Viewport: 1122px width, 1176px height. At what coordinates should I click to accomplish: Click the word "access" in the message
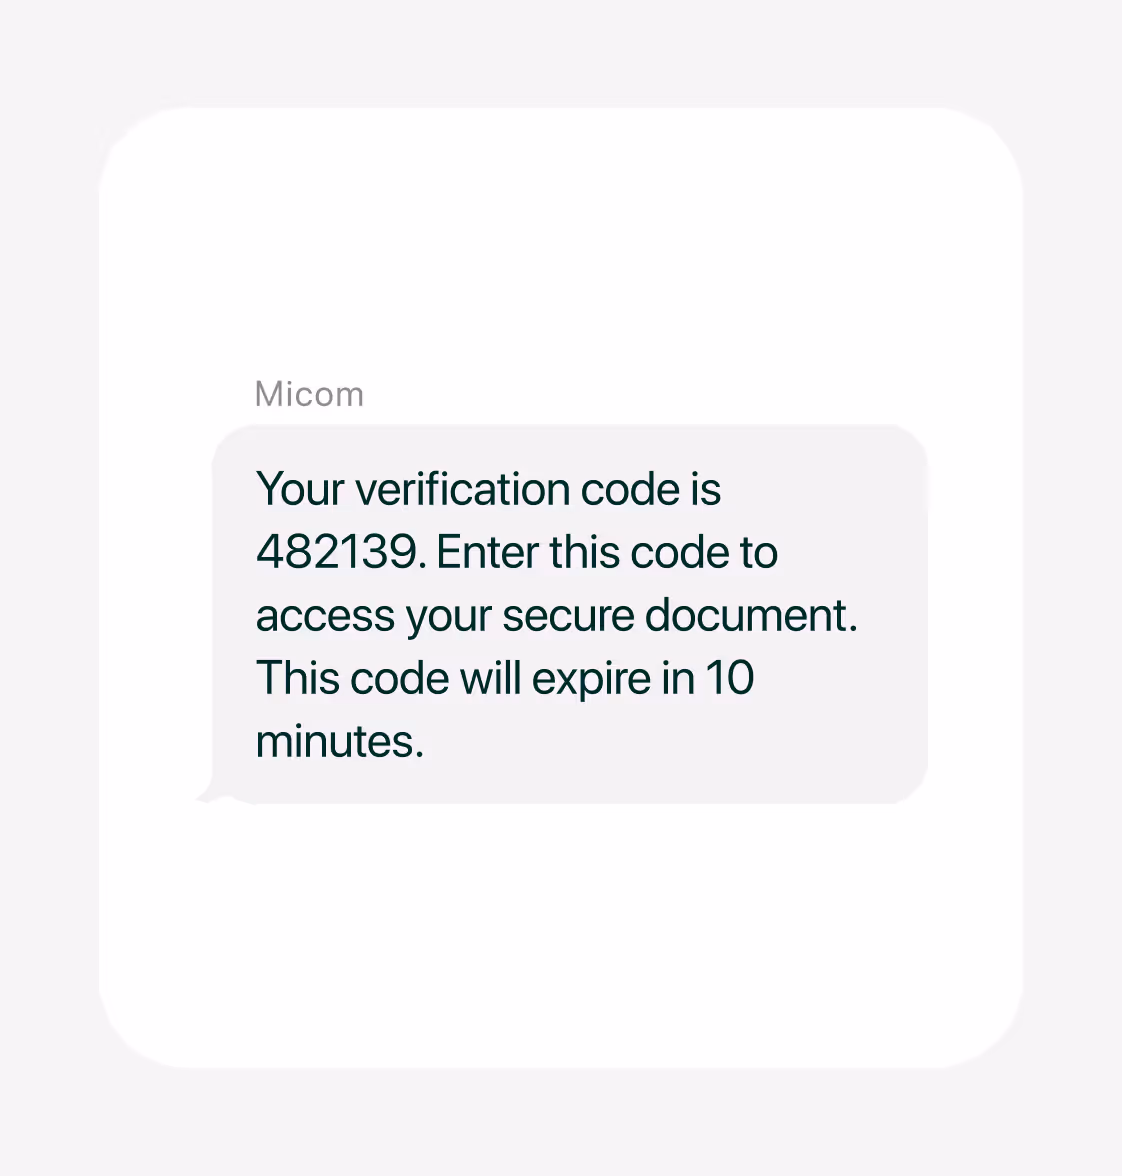pyautogui.click(x=325, y=616)
